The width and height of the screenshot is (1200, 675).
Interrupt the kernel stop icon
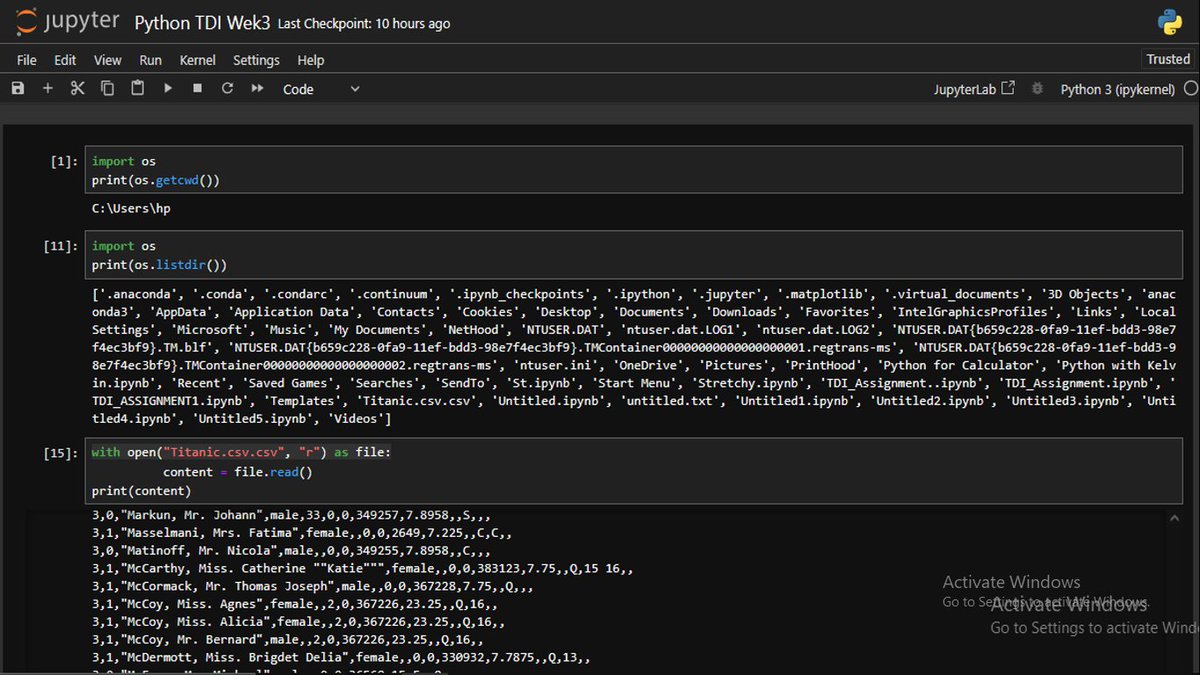tap(197, 89)
